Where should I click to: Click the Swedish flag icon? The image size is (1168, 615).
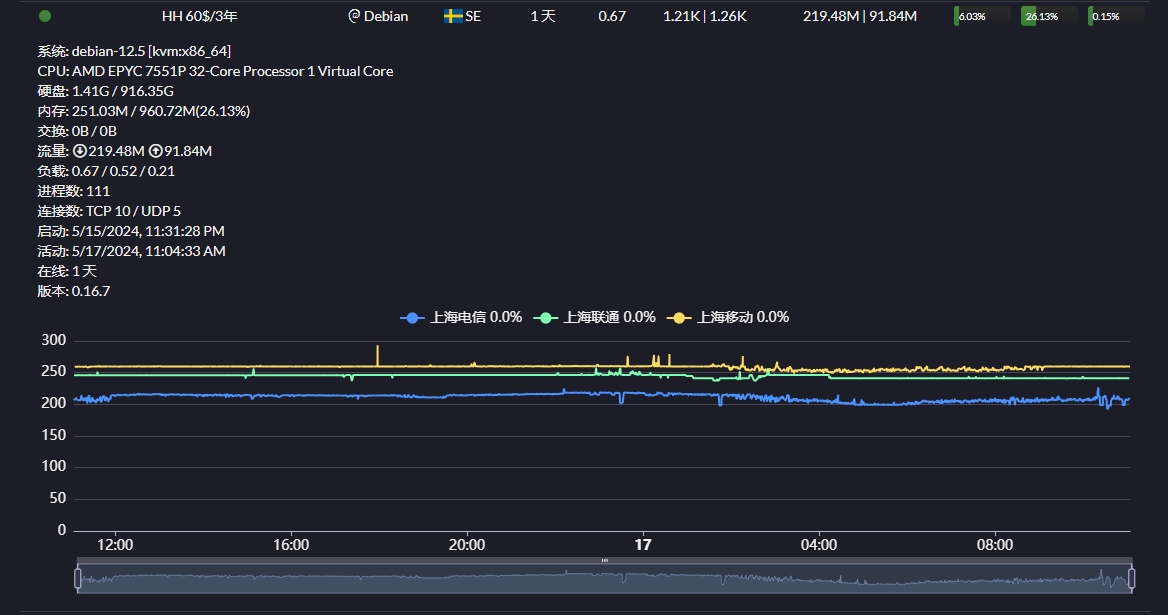pos(453,16)
